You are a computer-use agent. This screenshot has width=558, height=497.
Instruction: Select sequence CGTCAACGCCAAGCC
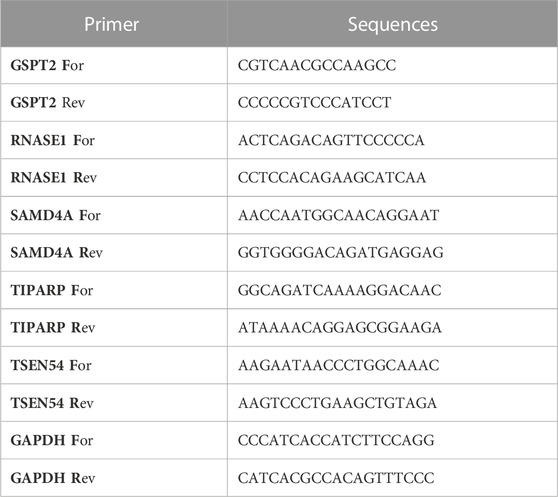click(x=317, y=65)
